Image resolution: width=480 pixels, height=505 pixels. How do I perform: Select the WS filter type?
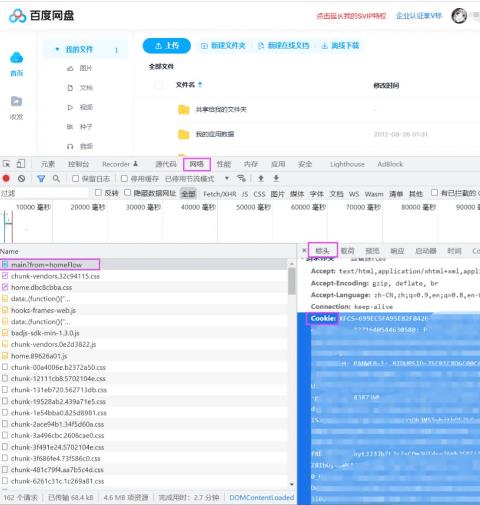coord(354,194)
